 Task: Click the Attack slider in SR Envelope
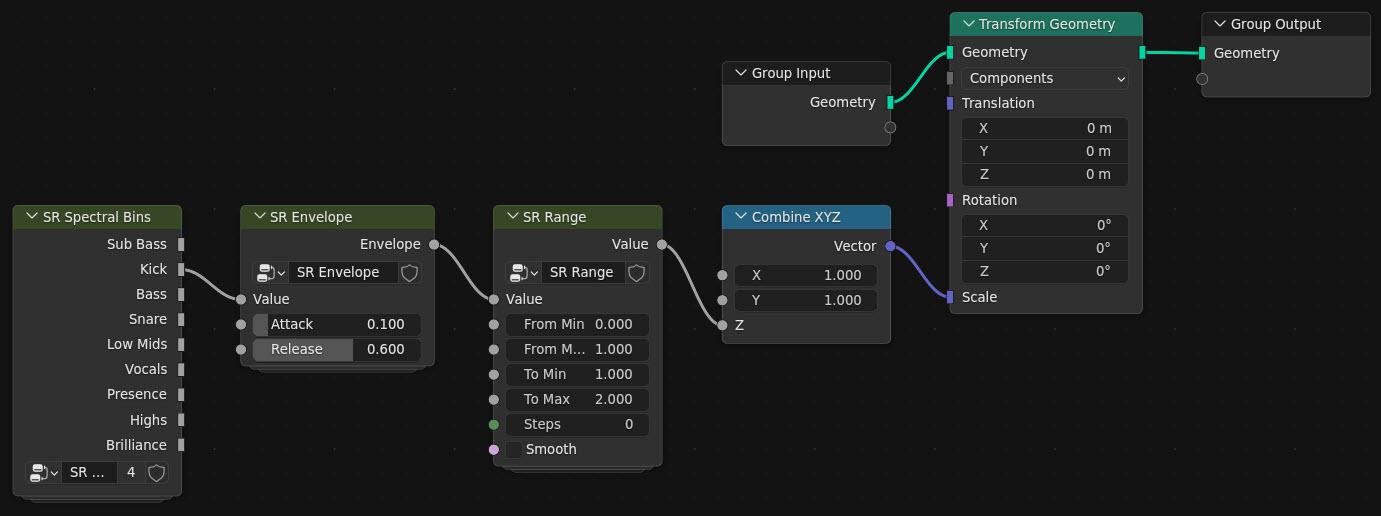pos(337,324)
